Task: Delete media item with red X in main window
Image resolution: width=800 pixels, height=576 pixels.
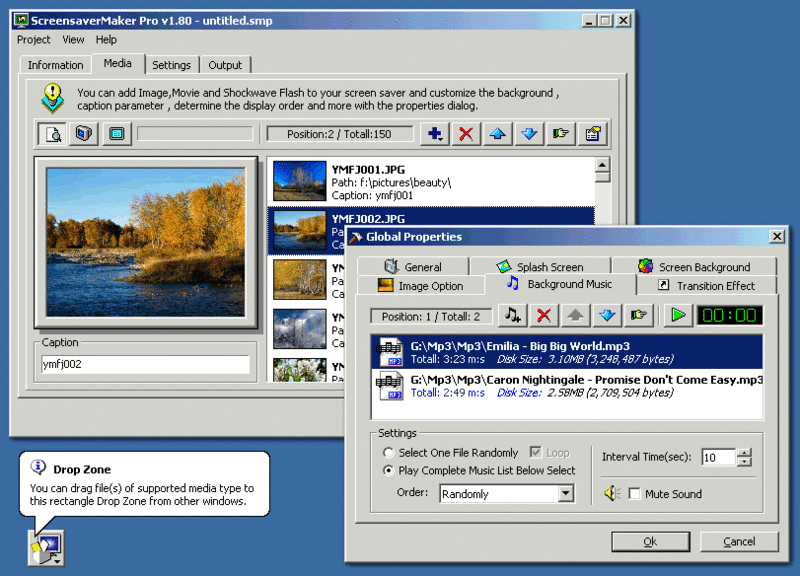Action: (x=466, y=134)
